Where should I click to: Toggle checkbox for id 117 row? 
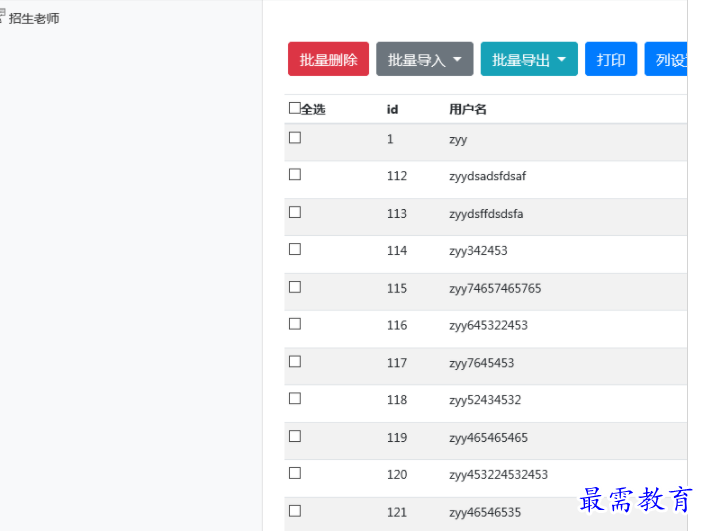coord(295,361)
